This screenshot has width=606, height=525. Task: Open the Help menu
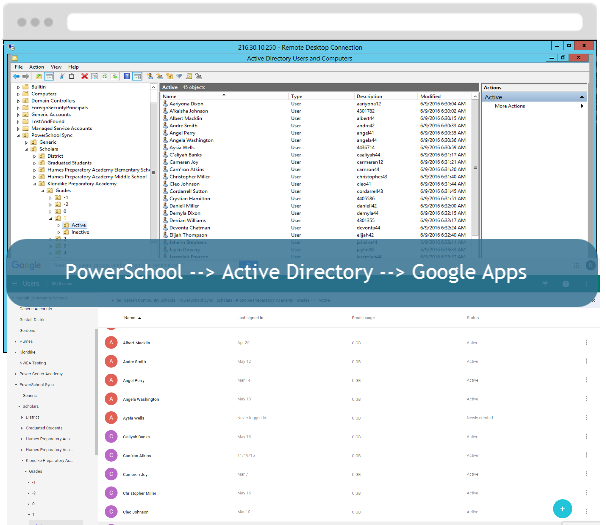click(x=73, y=67)
